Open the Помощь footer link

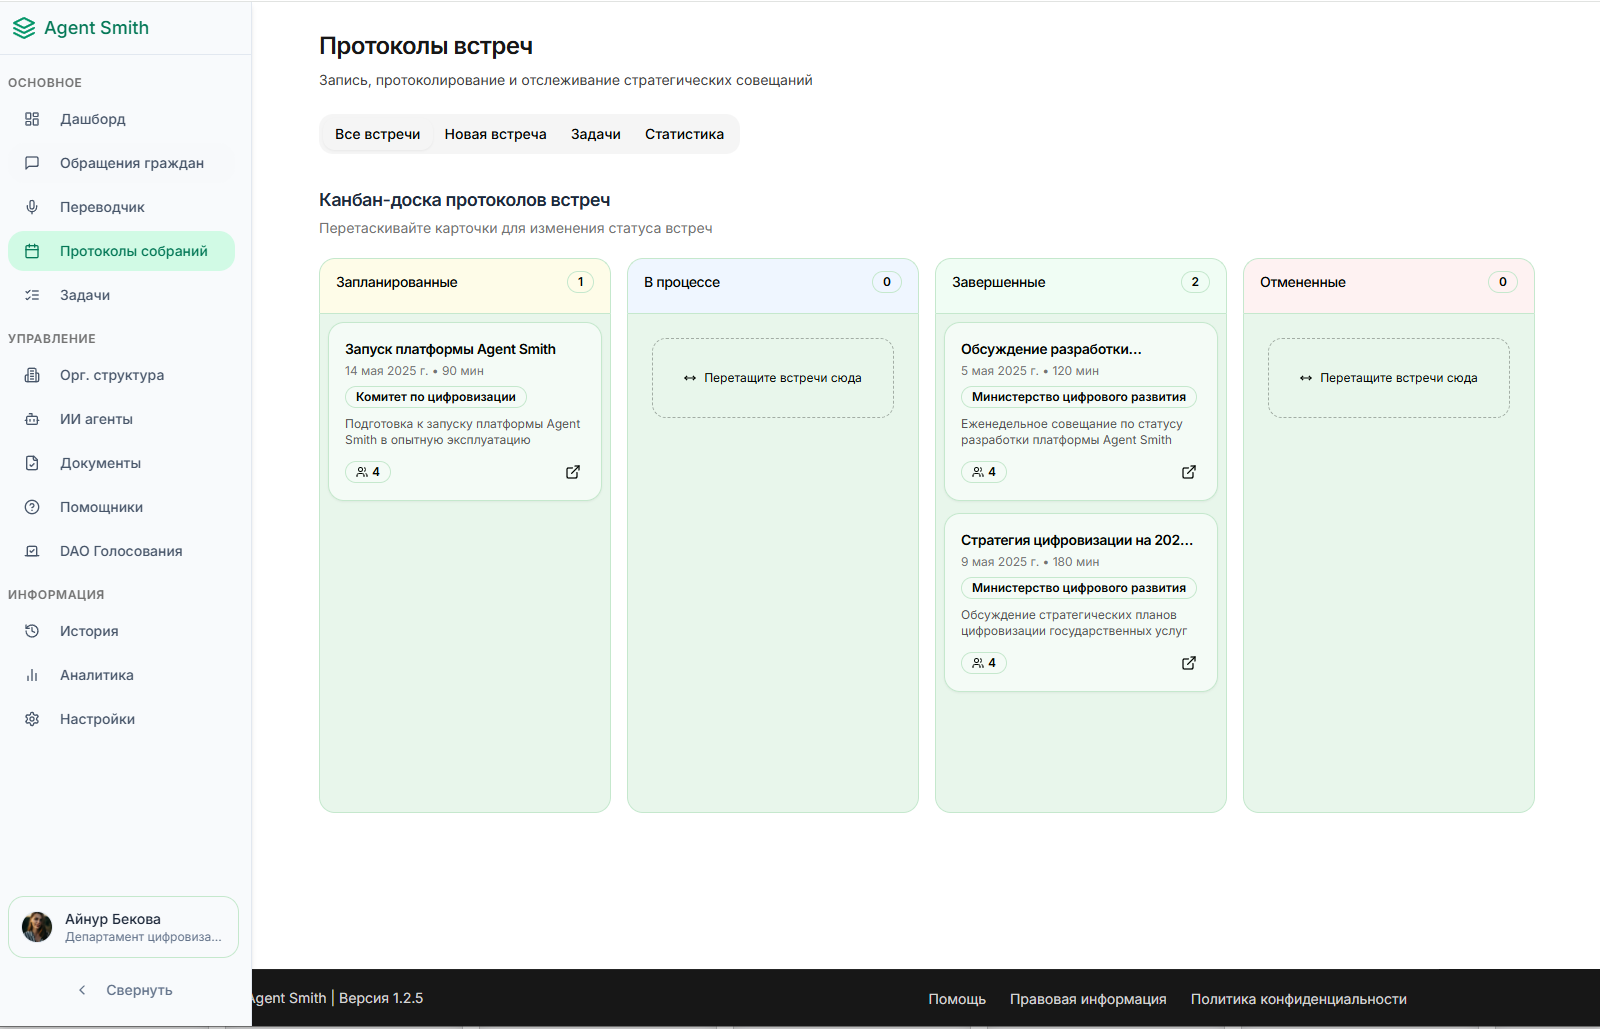pyautogui.click(x=956, y=999)
